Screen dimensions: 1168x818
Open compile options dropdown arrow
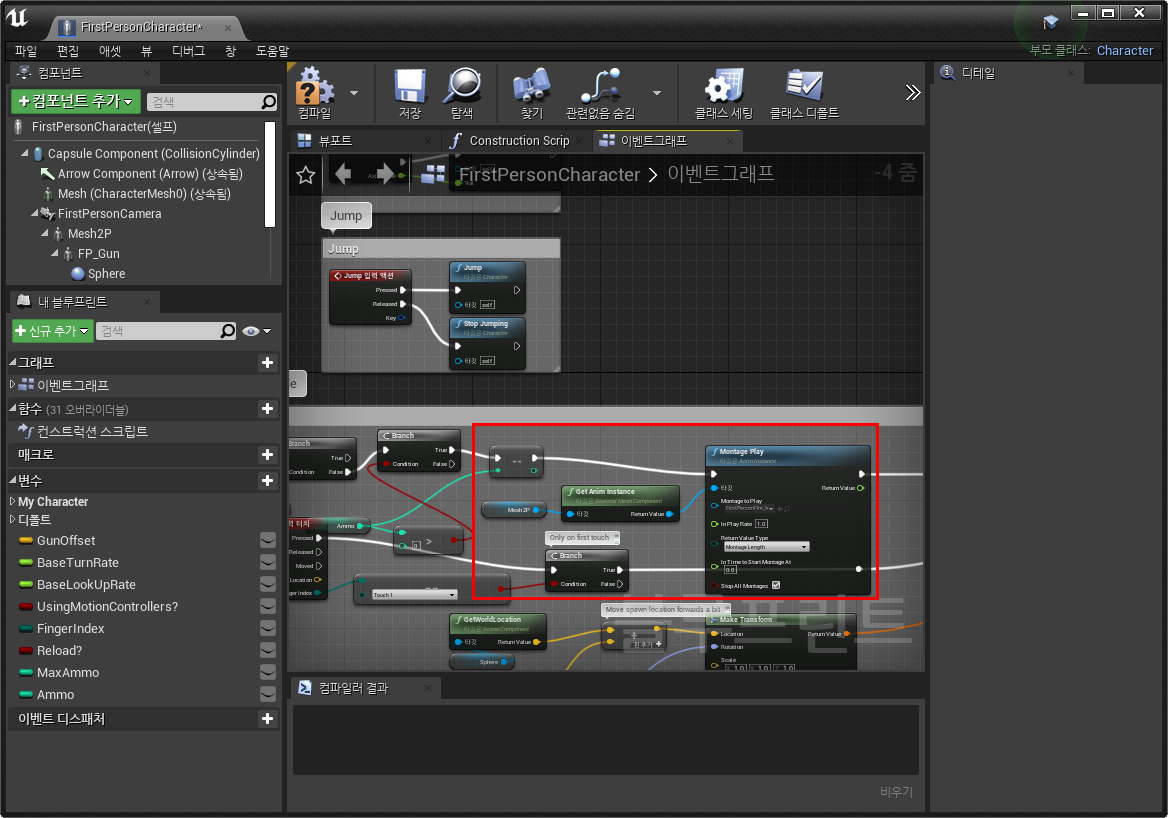pyautogui.click(x=354, y=93)
